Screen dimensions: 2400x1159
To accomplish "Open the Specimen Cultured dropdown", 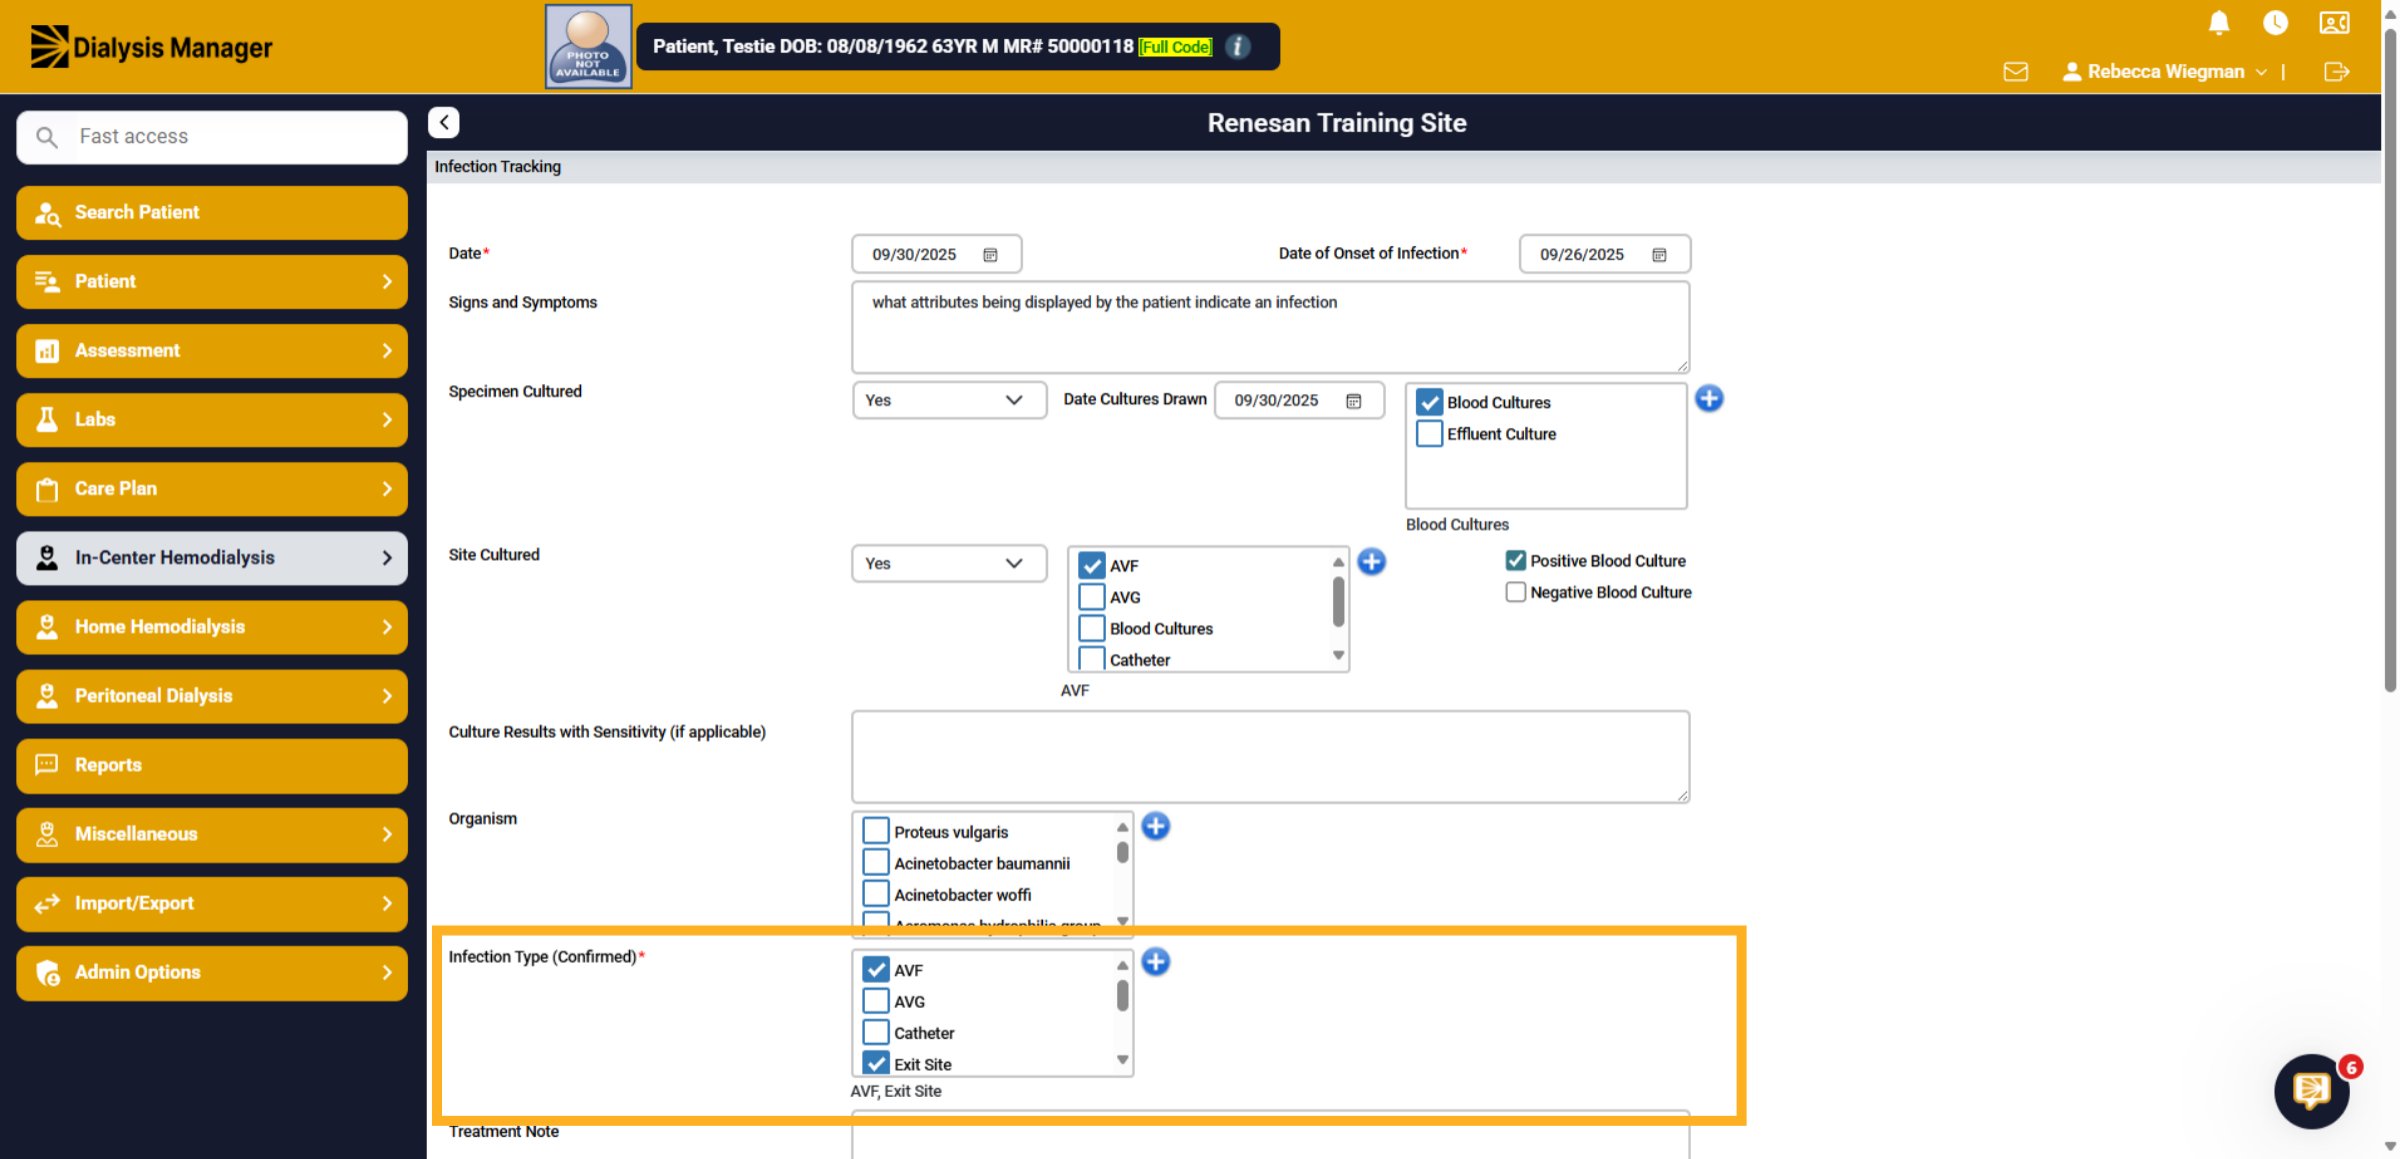I will click(948, 400).
